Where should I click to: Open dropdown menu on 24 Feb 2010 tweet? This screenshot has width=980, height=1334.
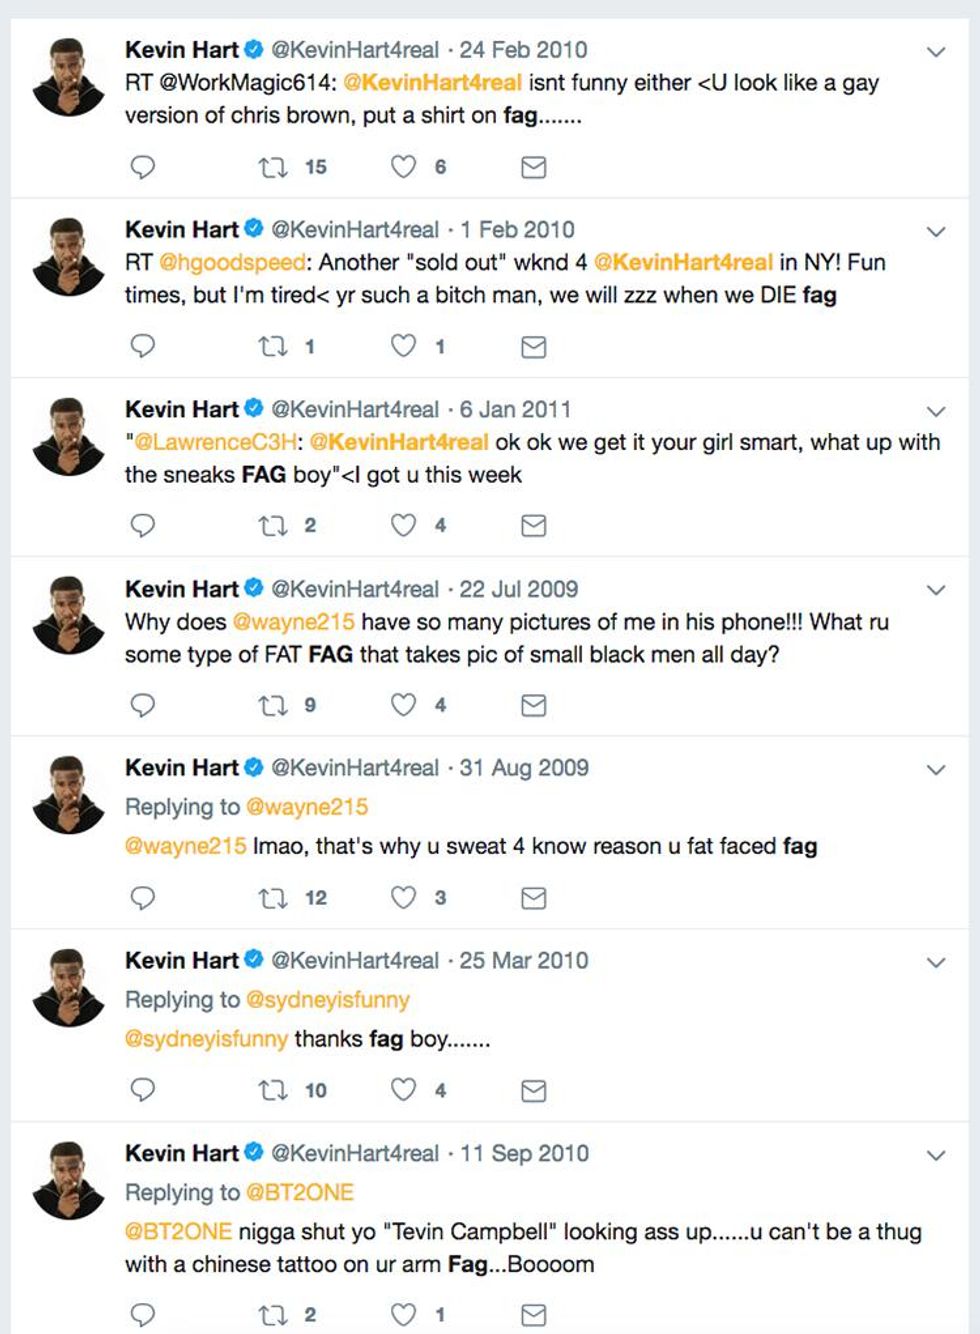pyautogui.click(x=936, y=52)
